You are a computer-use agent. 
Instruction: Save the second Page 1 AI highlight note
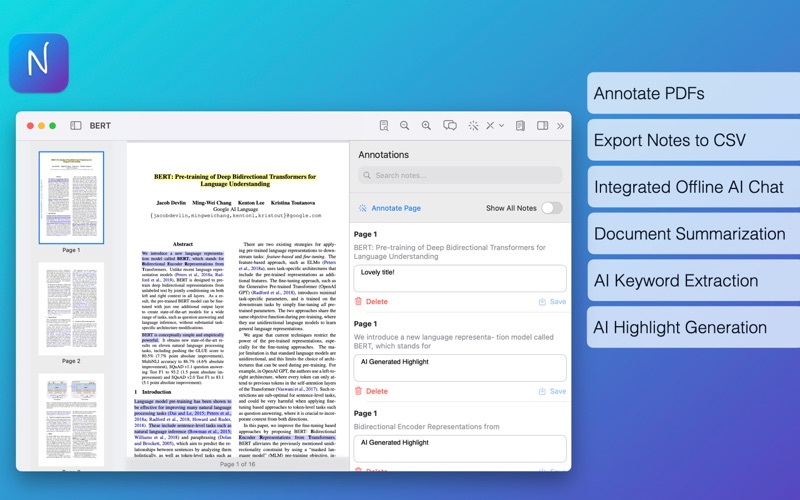click(552, 391)
